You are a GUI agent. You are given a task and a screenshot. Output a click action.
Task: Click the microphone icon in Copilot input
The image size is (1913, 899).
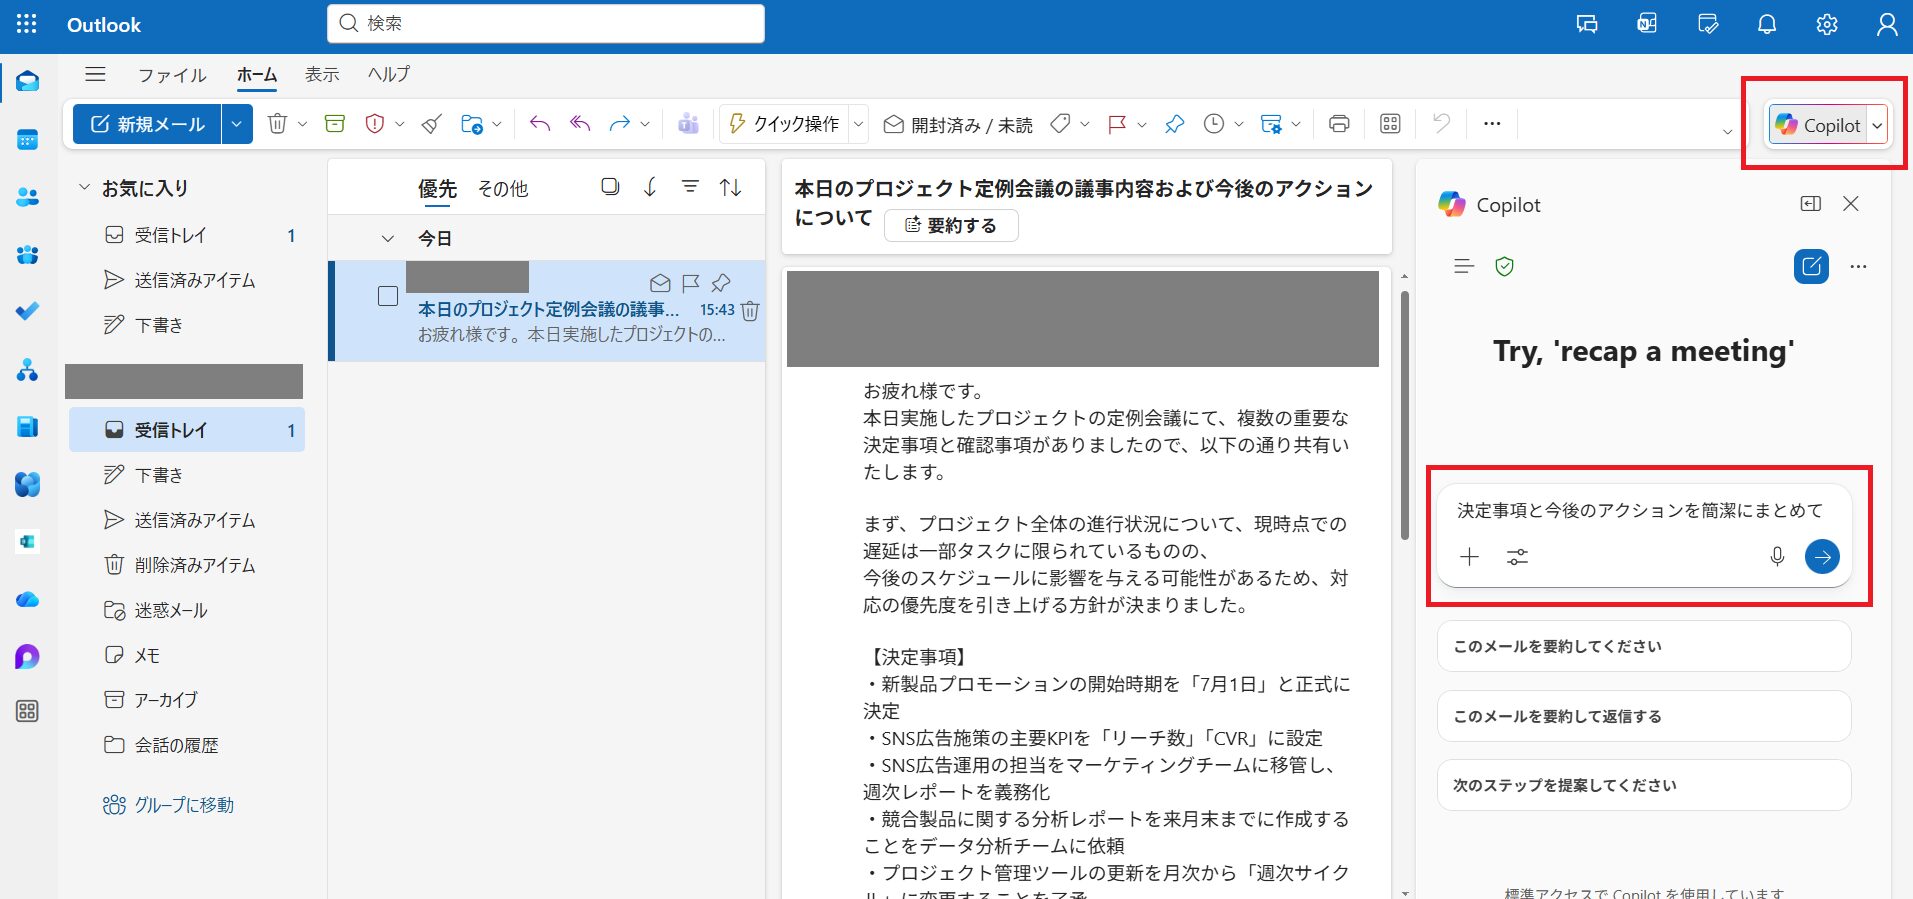[1776, 557]
